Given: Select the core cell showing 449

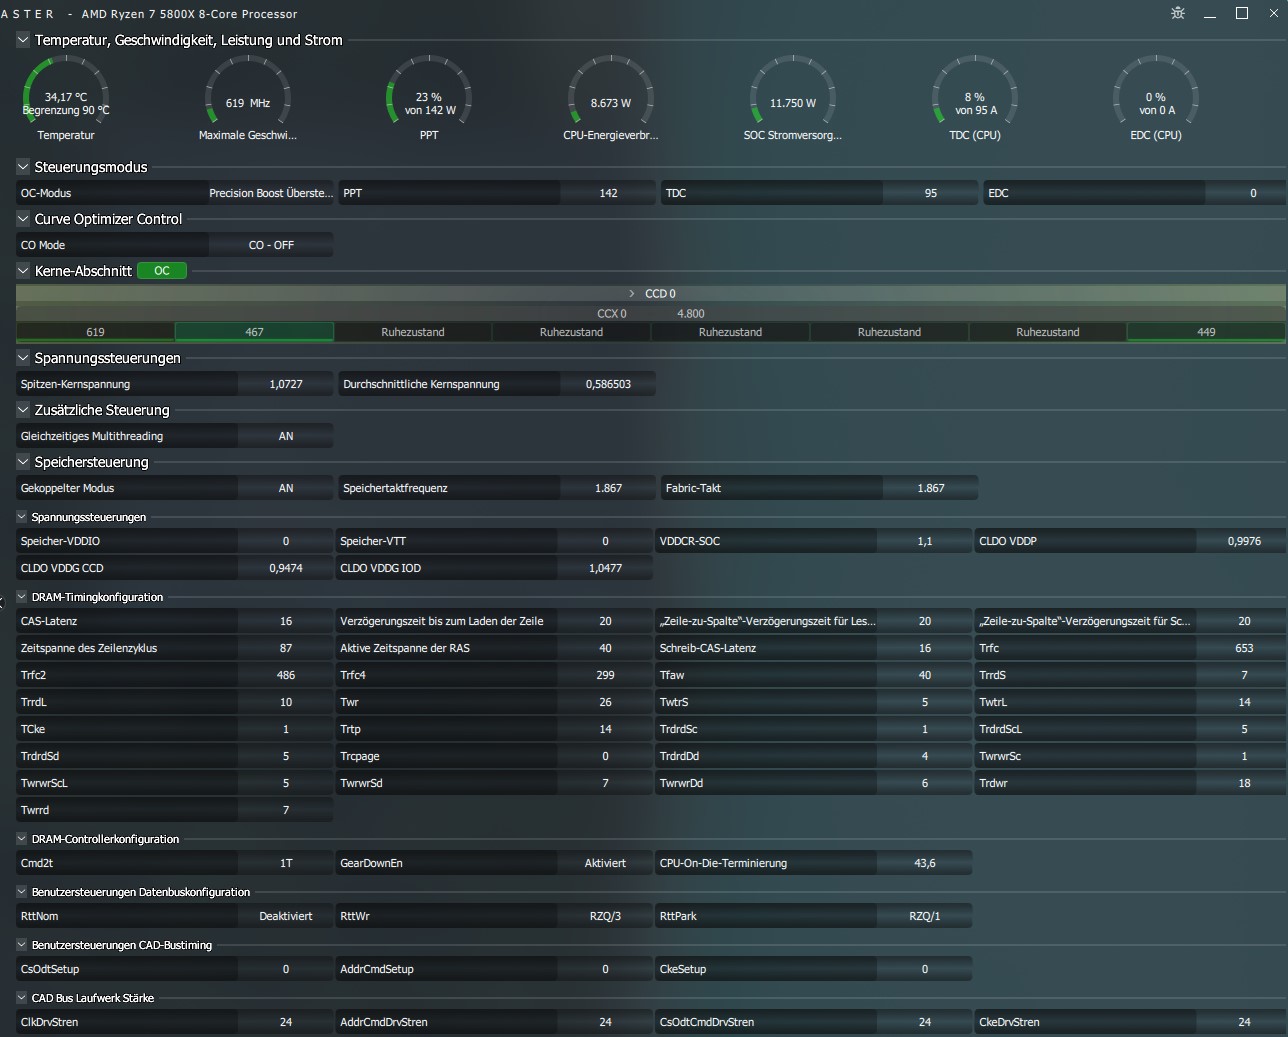Looking at the screenshot, I should click(x=1207, y=332).
